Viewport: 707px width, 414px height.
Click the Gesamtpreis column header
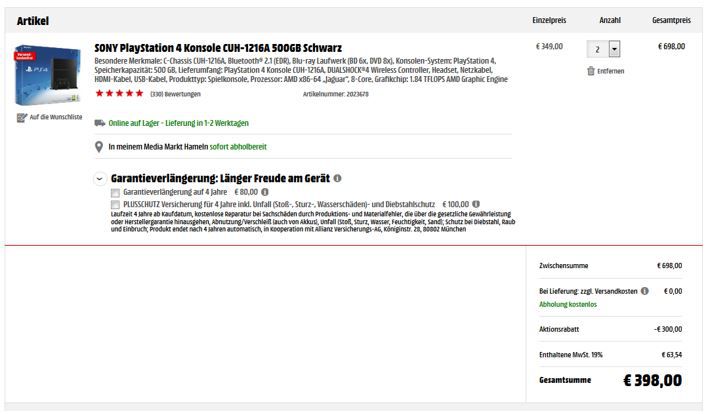(671, 20)
